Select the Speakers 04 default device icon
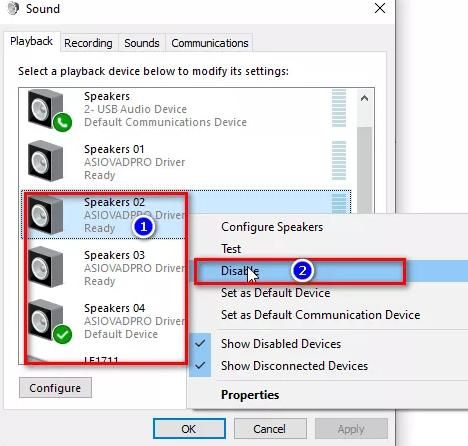This screenshot has width=468, height=446. (49, 321)
